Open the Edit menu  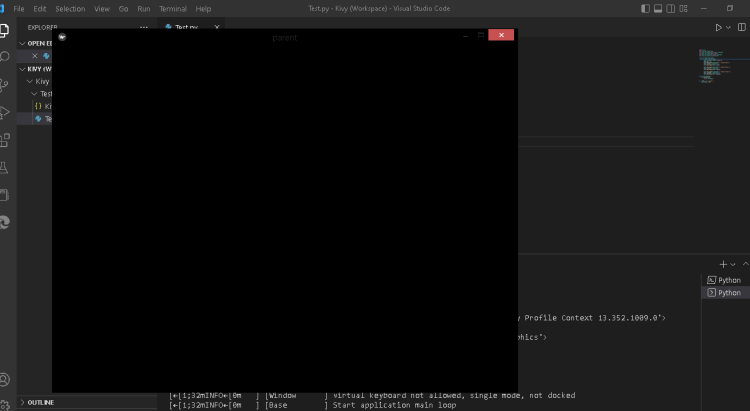pos(40,9)
